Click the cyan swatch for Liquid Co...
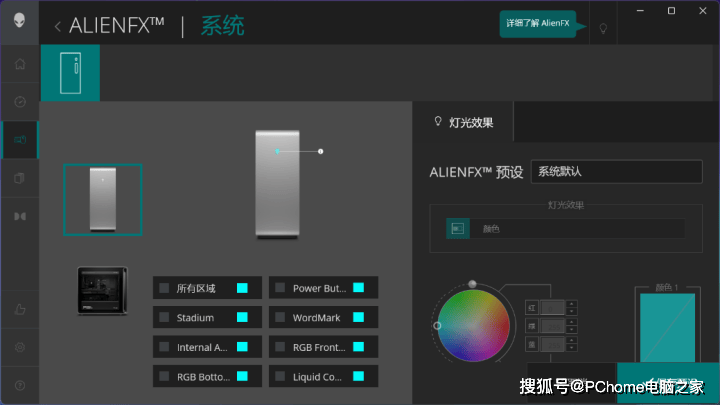The image size is (720, 405). [359, 376]
